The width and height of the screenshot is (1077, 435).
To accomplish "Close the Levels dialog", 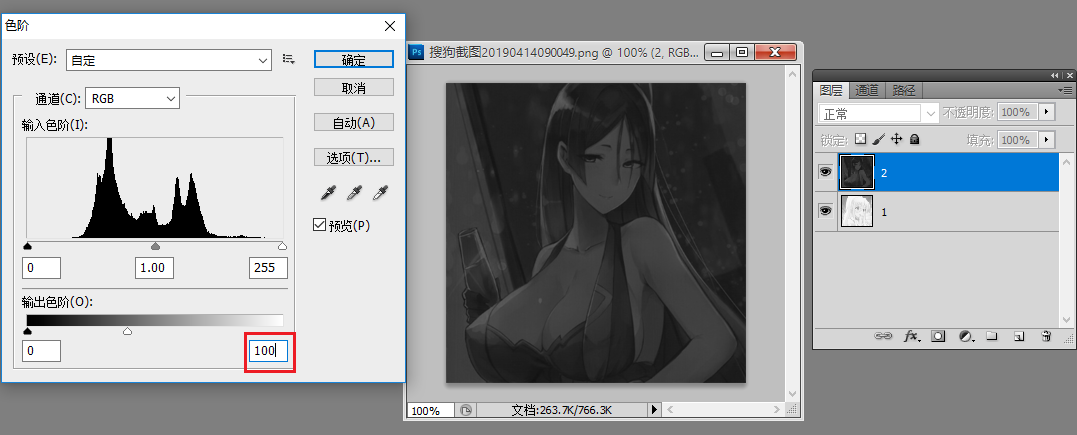I will (x=389, y=26).
